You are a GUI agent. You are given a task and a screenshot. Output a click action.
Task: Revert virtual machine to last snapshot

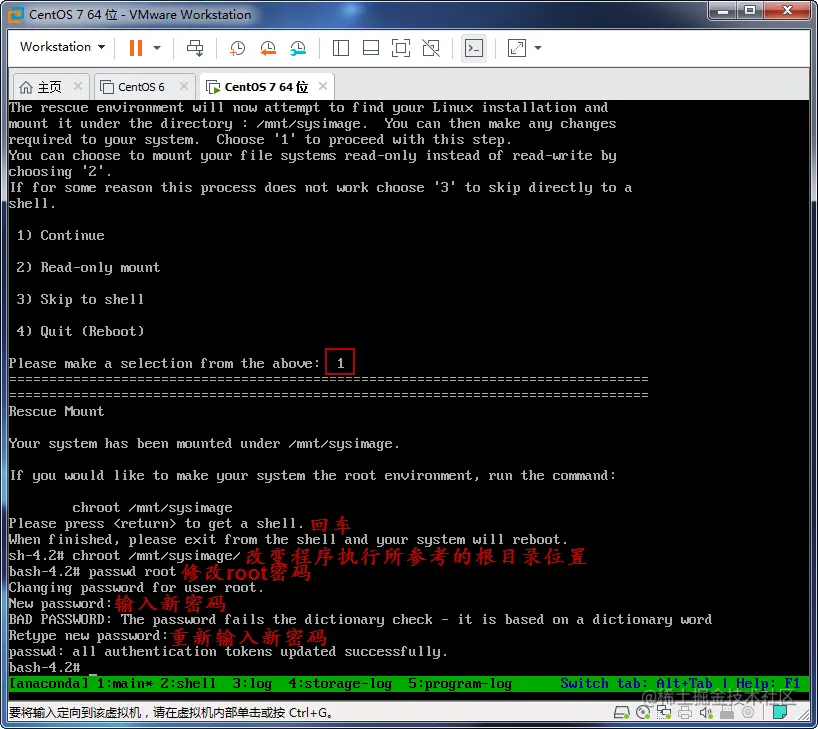point(268,48)
